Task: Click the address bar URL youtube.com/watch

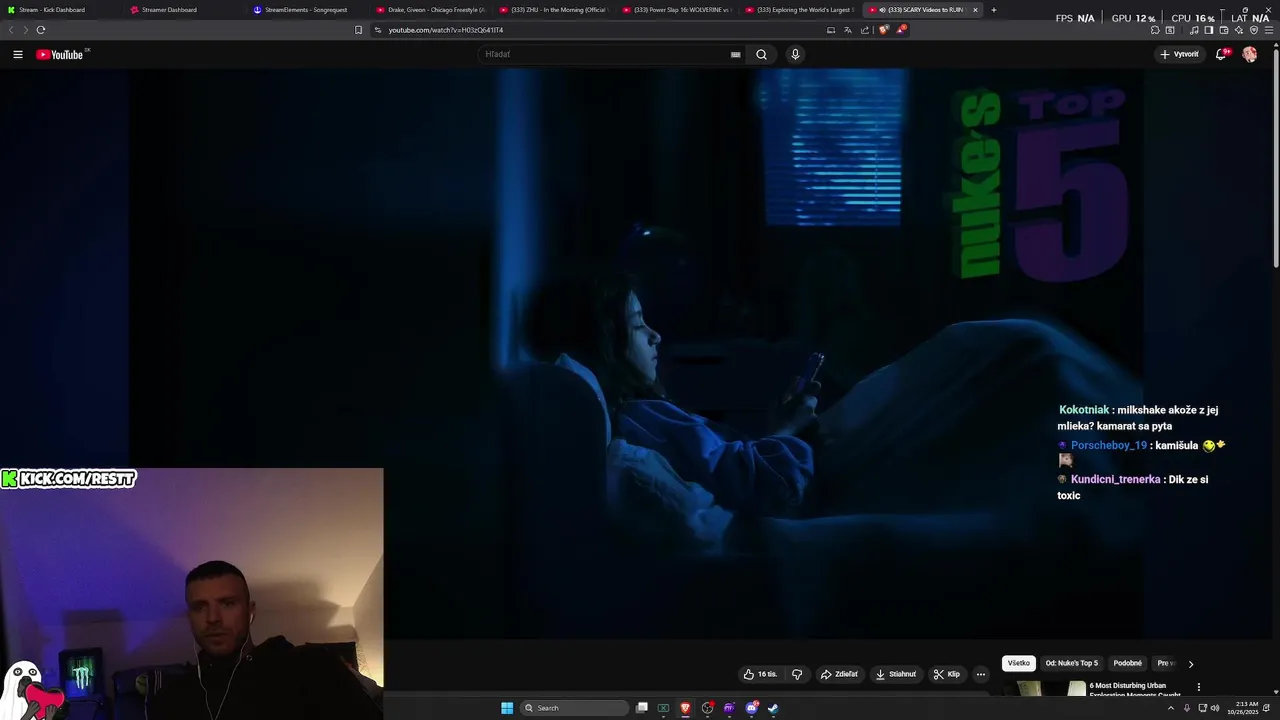Action: pos(446,30)
